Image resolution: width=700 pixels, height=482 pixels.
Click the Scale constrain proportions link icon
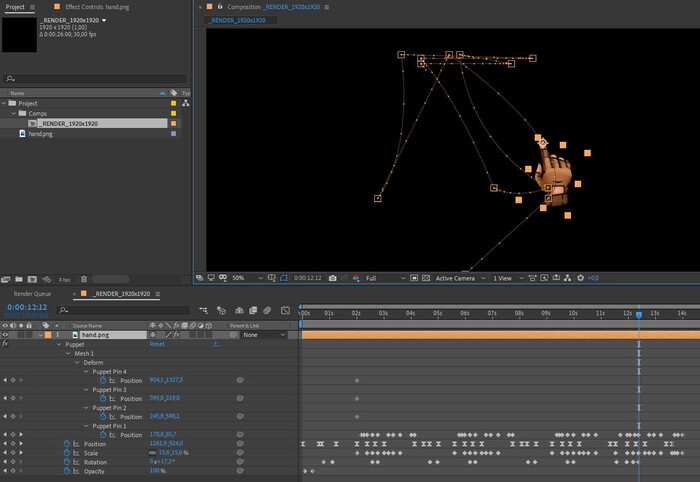point(153,452)
